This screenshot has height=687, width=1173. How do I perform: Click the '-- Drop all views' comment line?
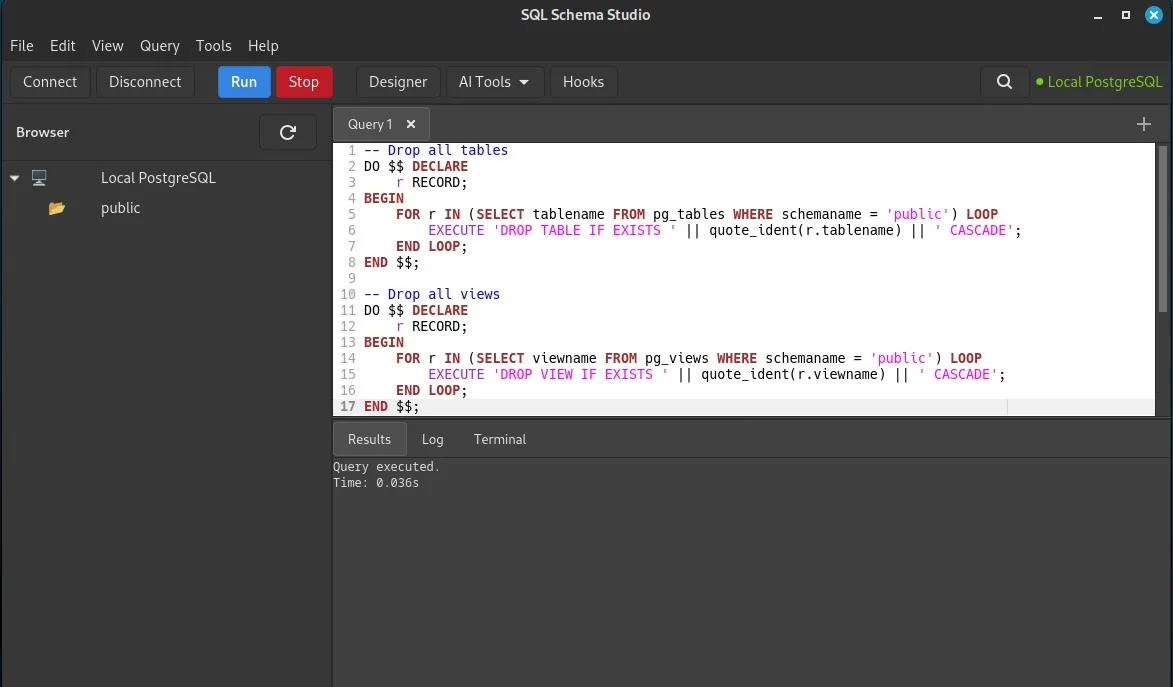click(432, 294)
